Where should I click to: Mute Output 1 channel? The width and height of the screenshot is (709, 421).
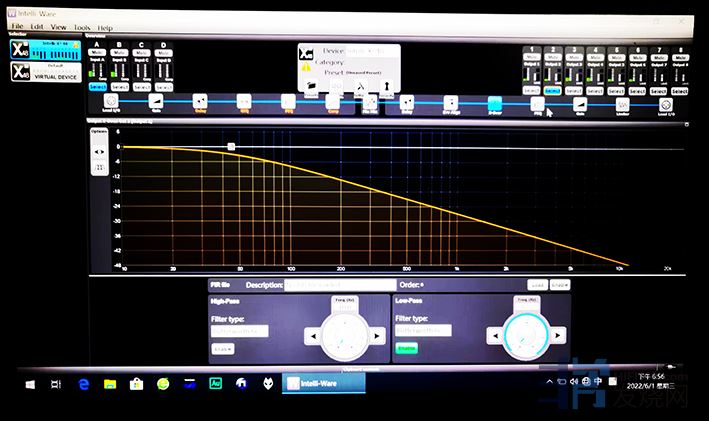point(533,57)
